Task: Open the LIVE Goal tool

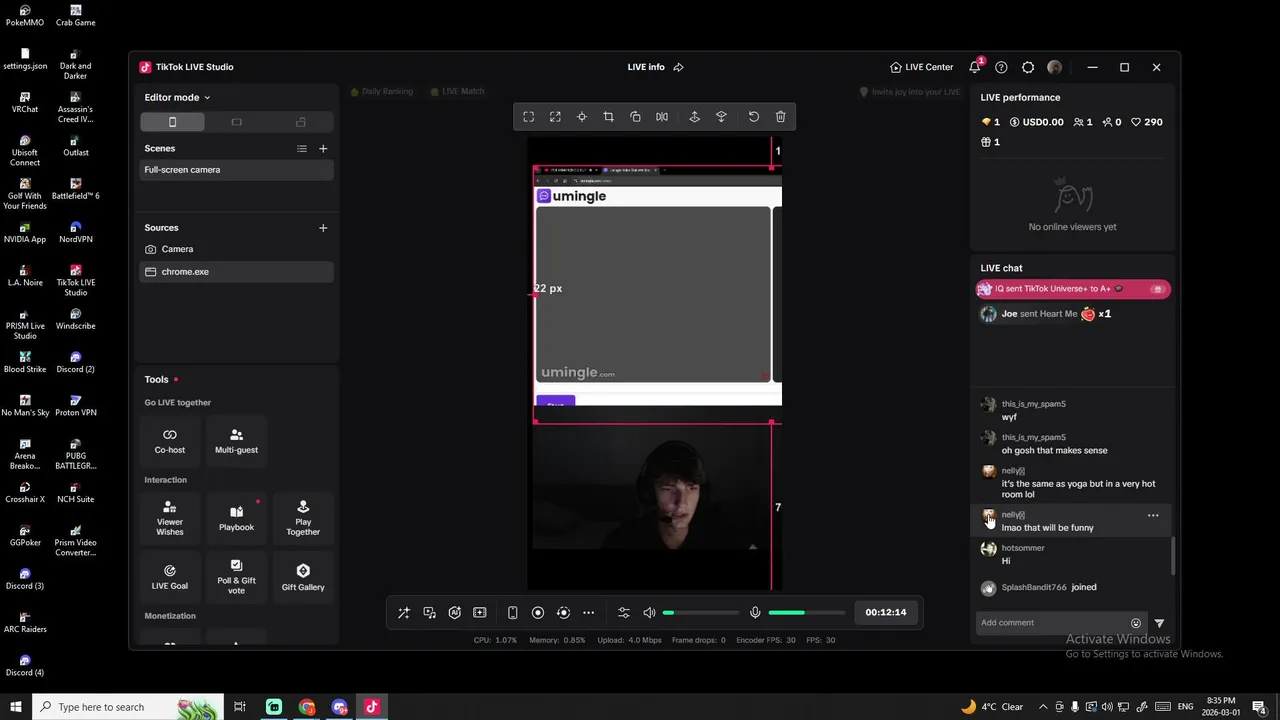Action: pyautogui.click(x=170, y=577)
